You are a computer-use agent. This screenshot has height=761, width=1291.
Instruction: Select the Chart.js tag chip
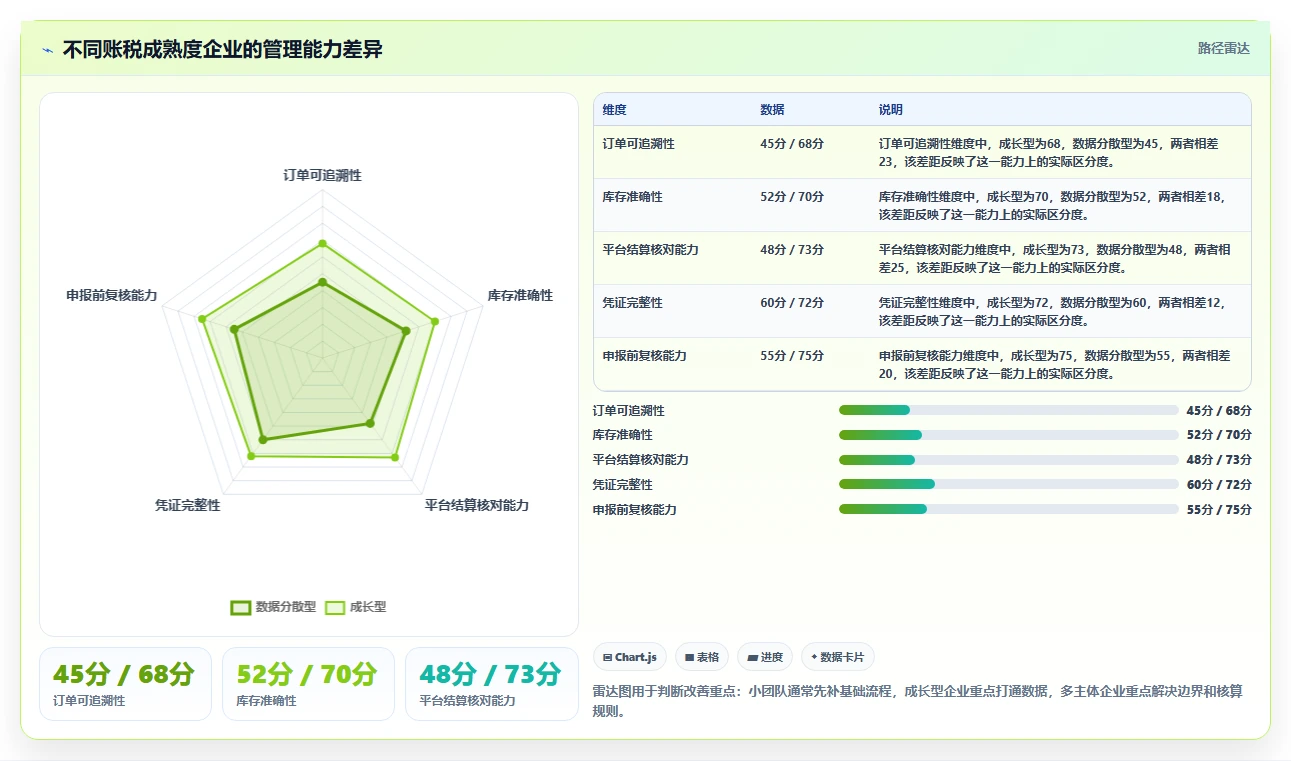point(630,657)
